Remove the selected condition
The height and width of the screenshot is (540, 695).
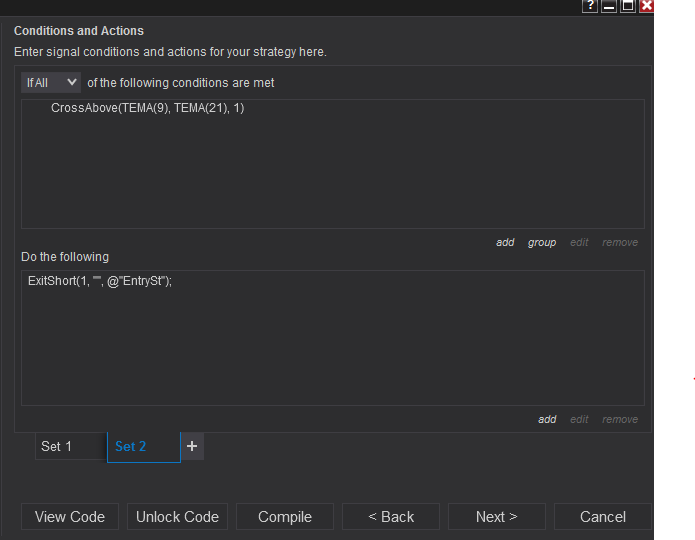coord(620,243)
